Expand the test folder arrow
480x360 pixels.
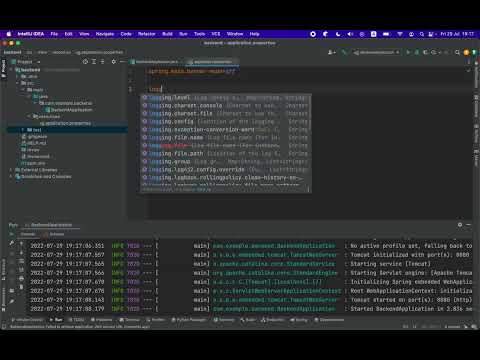click(23, 130)
